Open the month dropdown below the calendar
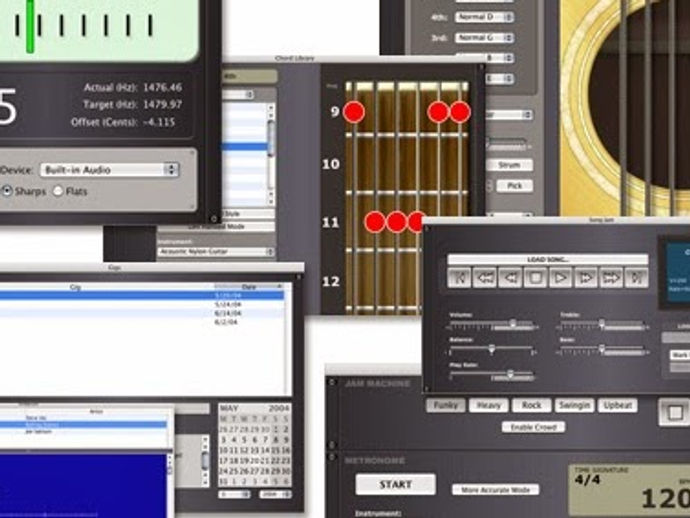The height and width of the screenshot is (518, 690). (234, 494)
